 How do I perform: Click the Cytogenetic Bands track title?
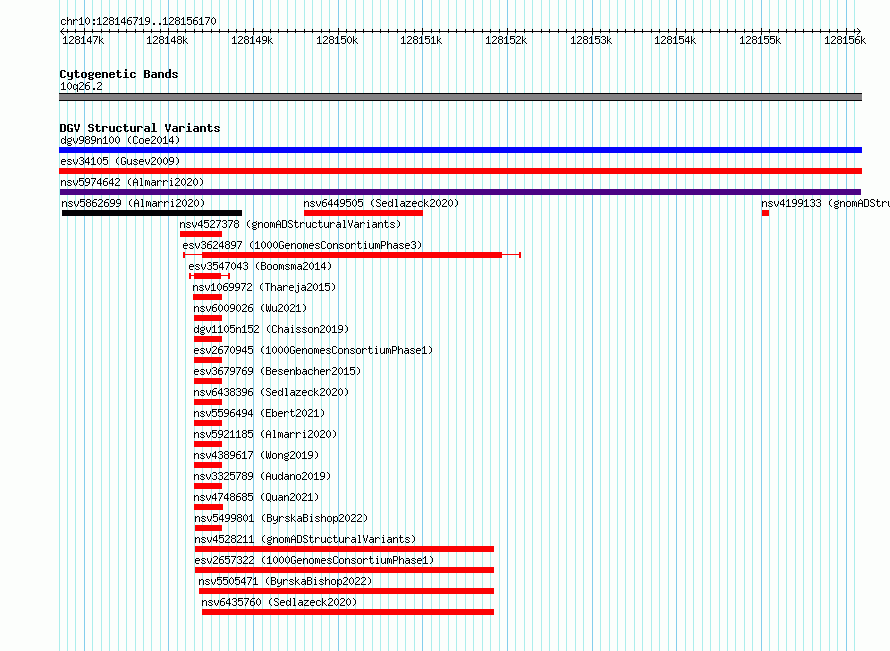[119, 74]
